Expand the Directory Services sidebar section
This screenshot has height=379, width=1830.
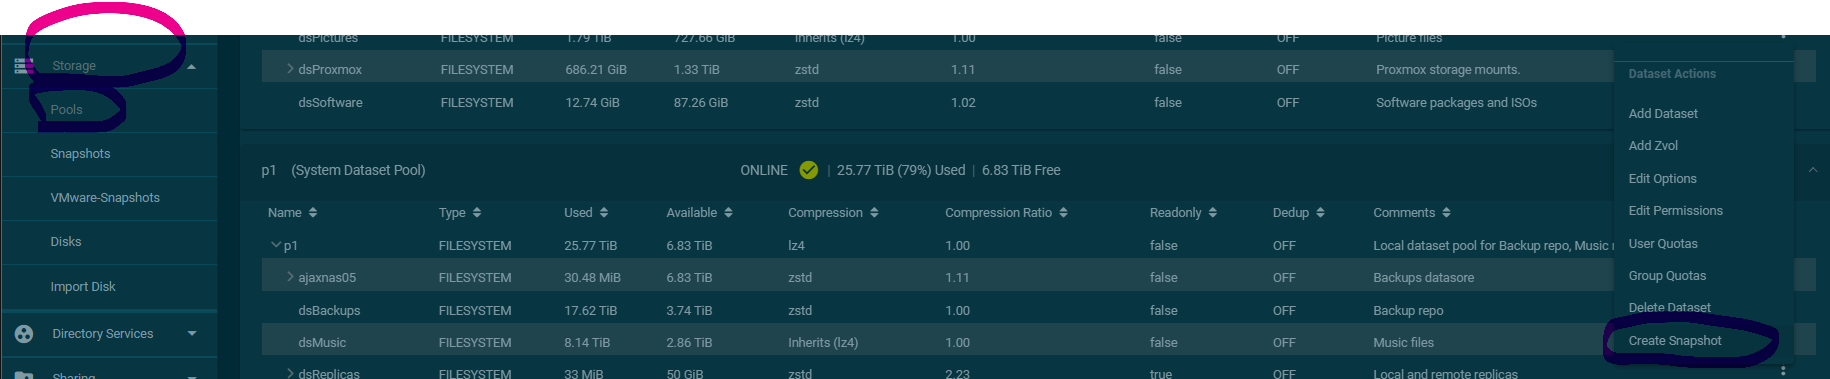tap(192, 334)
